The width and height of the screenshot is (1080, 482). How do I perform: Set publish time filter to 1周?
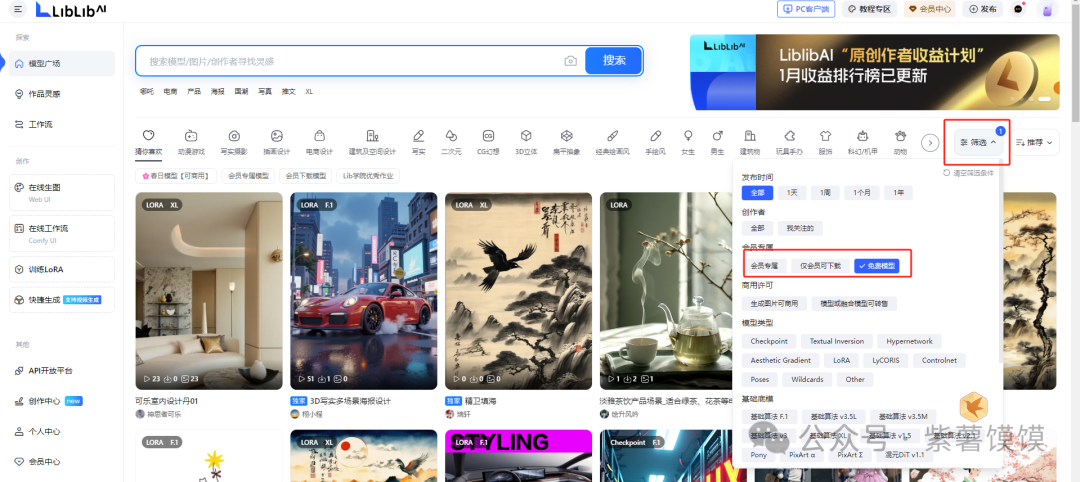[x=825, y=193]
